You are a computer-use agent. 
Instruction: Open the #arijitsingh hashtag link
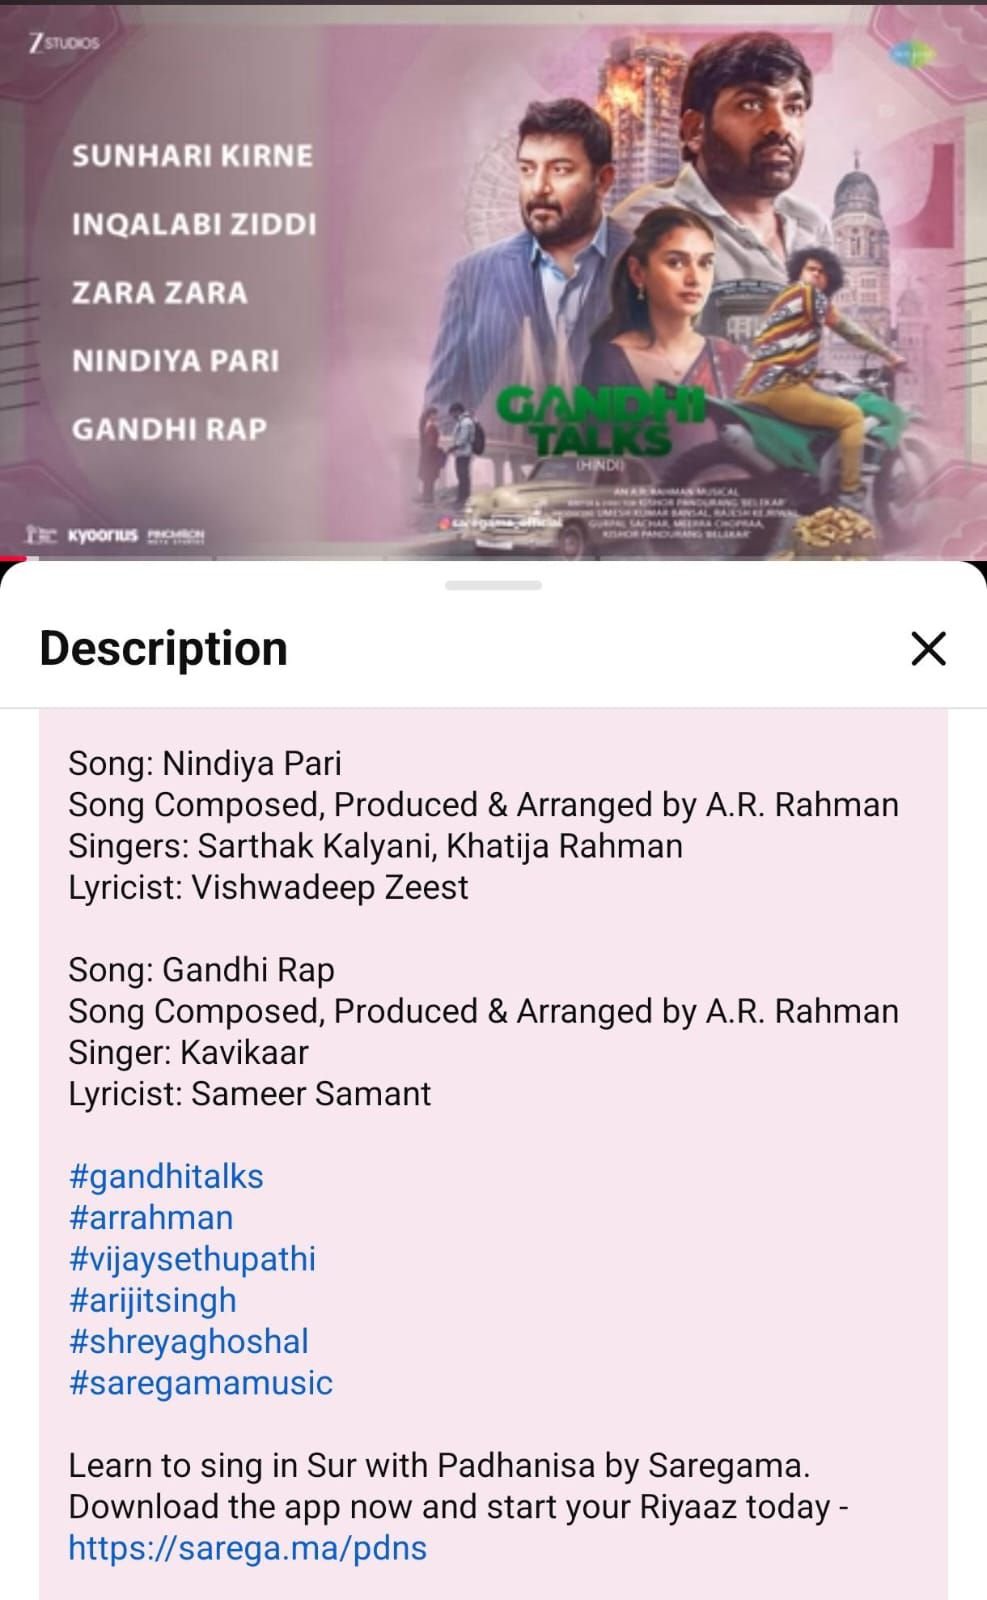(153, 1300)
